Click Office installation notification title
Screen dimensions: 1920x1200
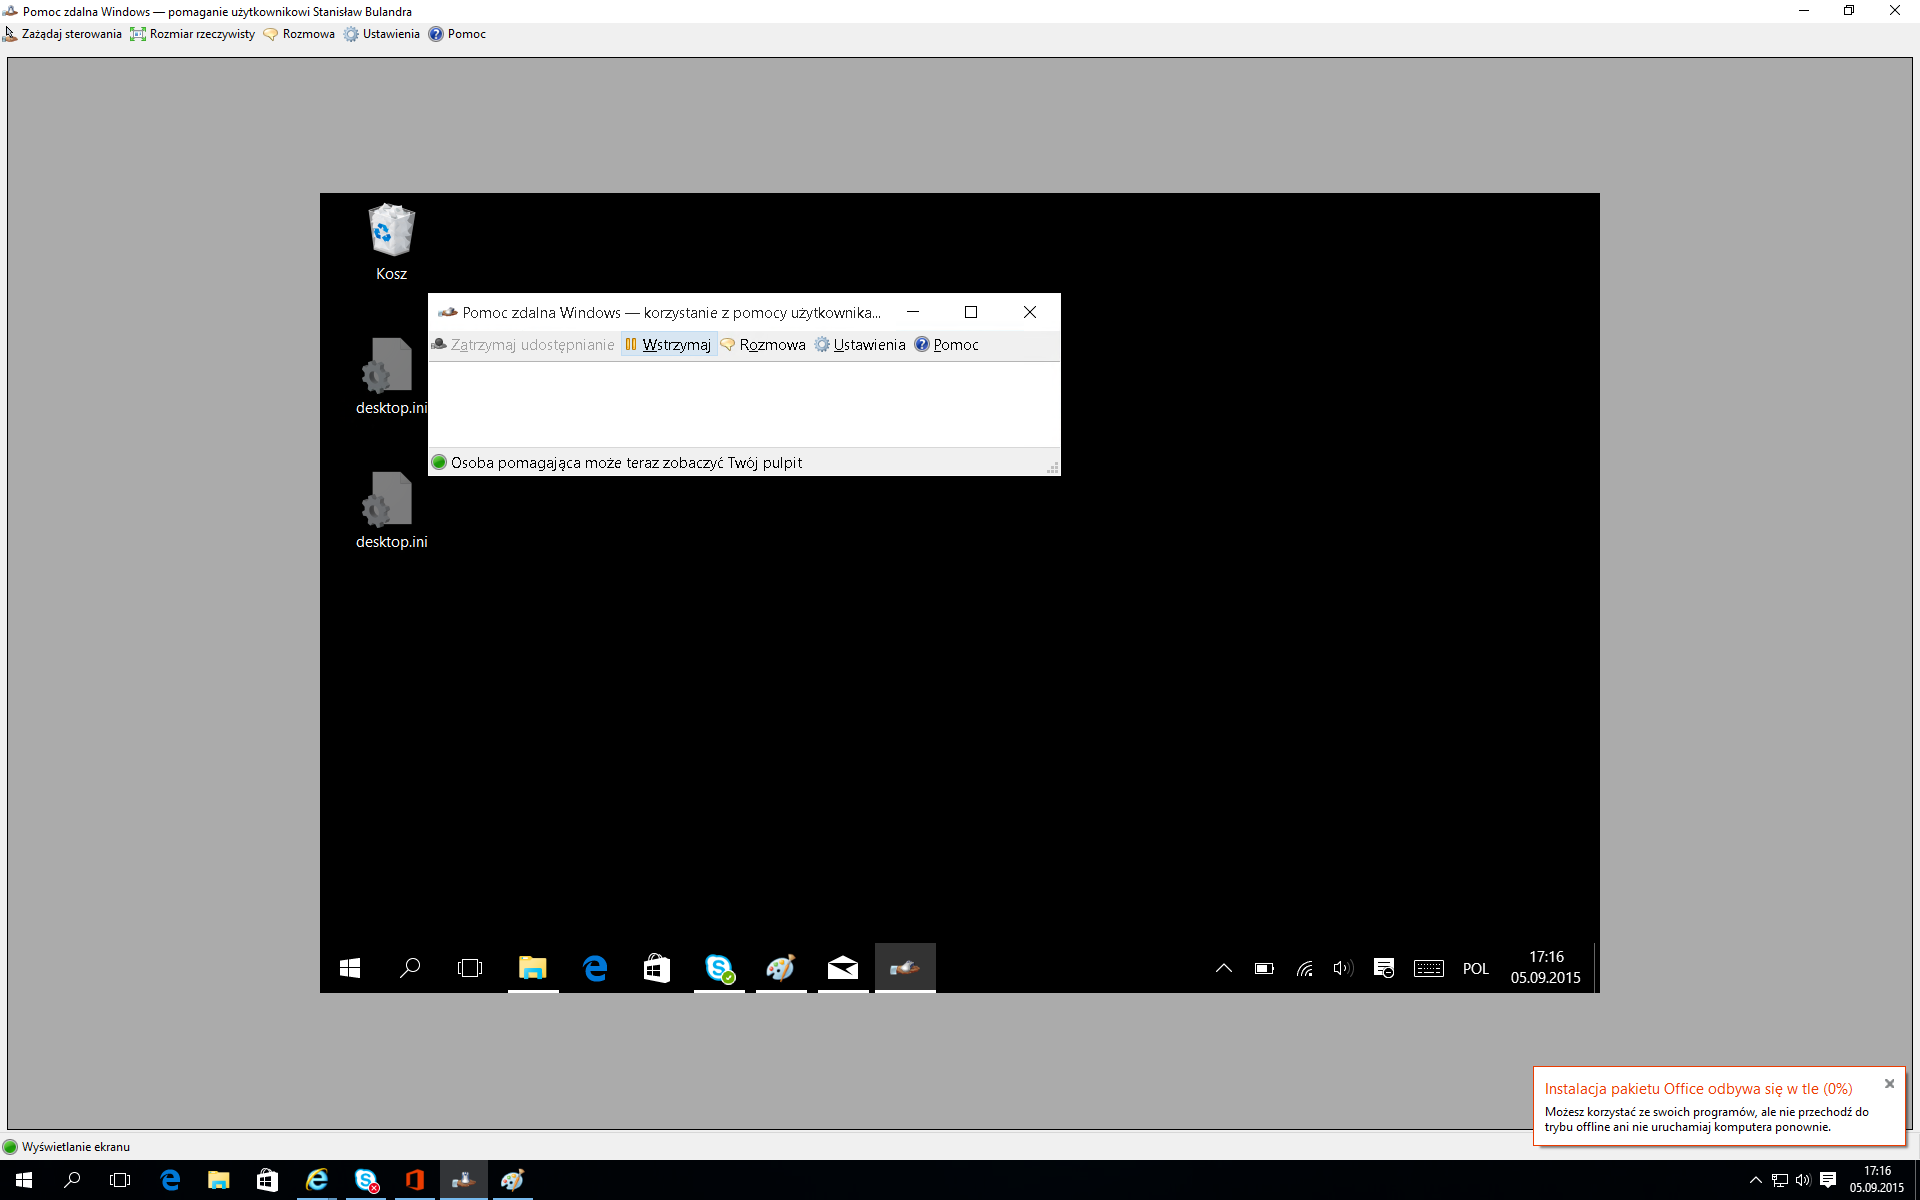[1698, 1089]
